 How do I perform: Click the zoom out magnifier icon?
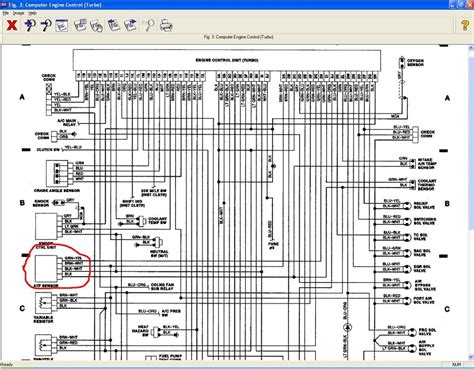[46, 25]
